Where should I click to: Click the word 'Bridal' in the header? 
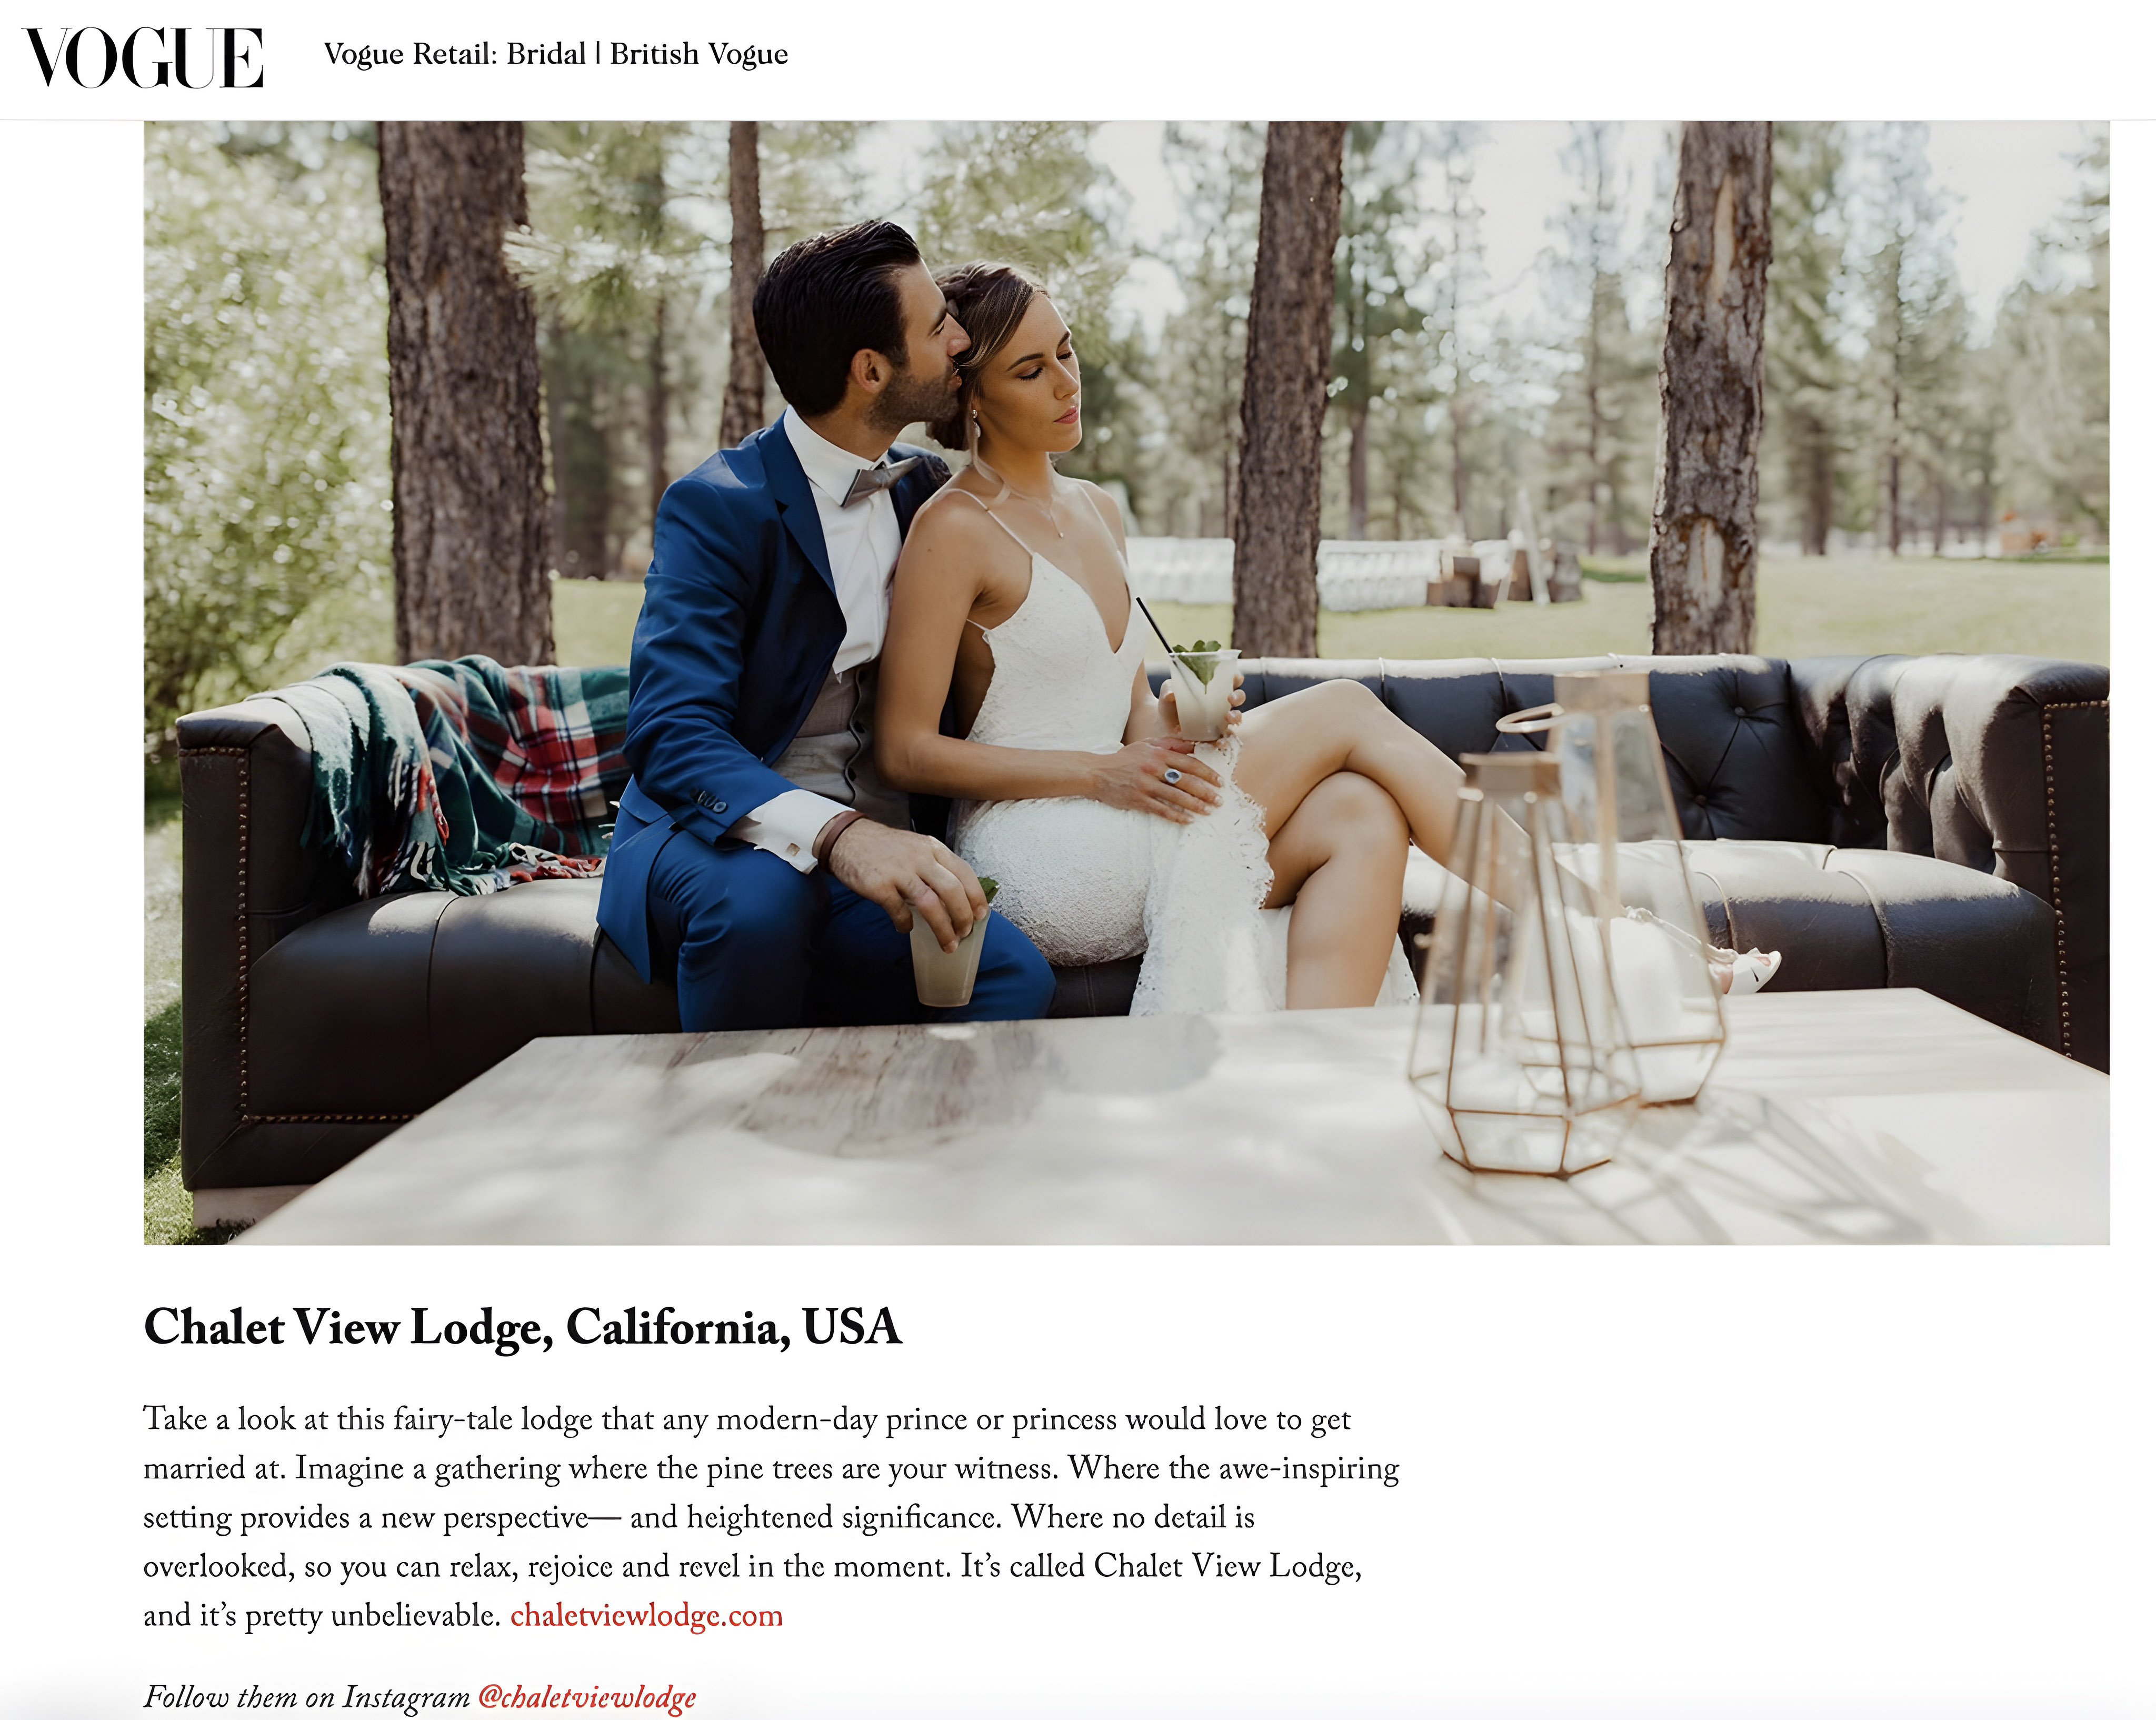click(546, 54)
